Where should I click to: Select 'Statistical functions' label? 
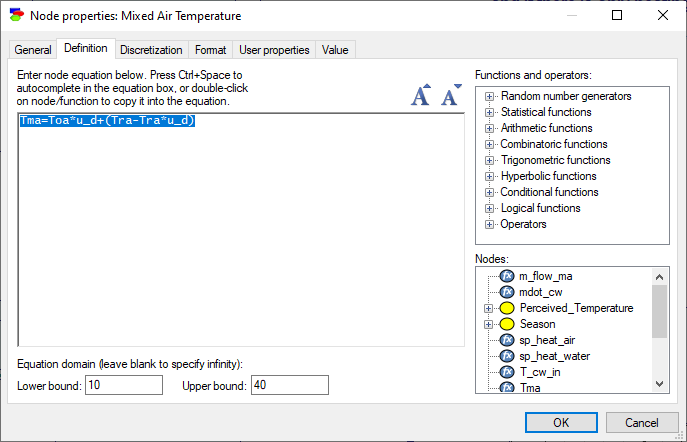click(546, 113)
